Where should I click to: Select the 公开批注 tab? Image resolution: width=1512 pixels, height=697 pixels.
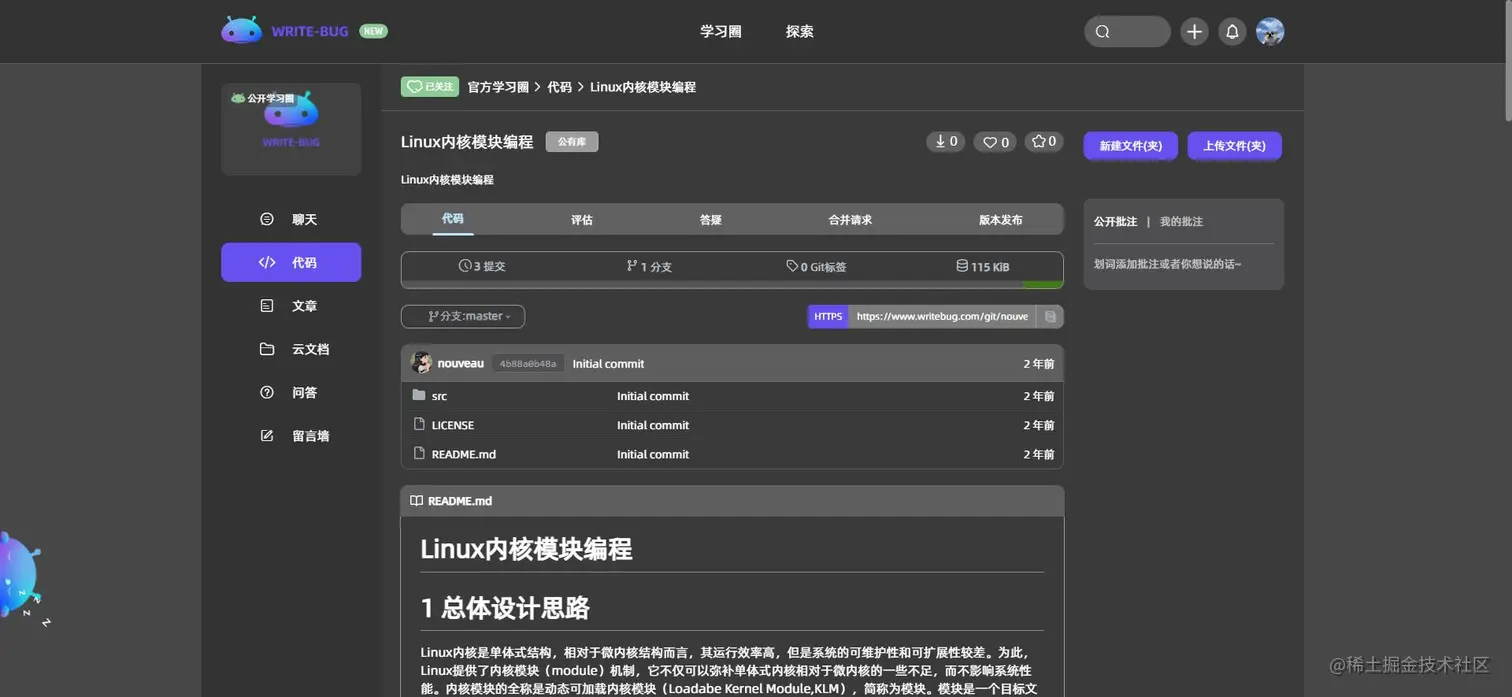click(x=1115, y=222)
